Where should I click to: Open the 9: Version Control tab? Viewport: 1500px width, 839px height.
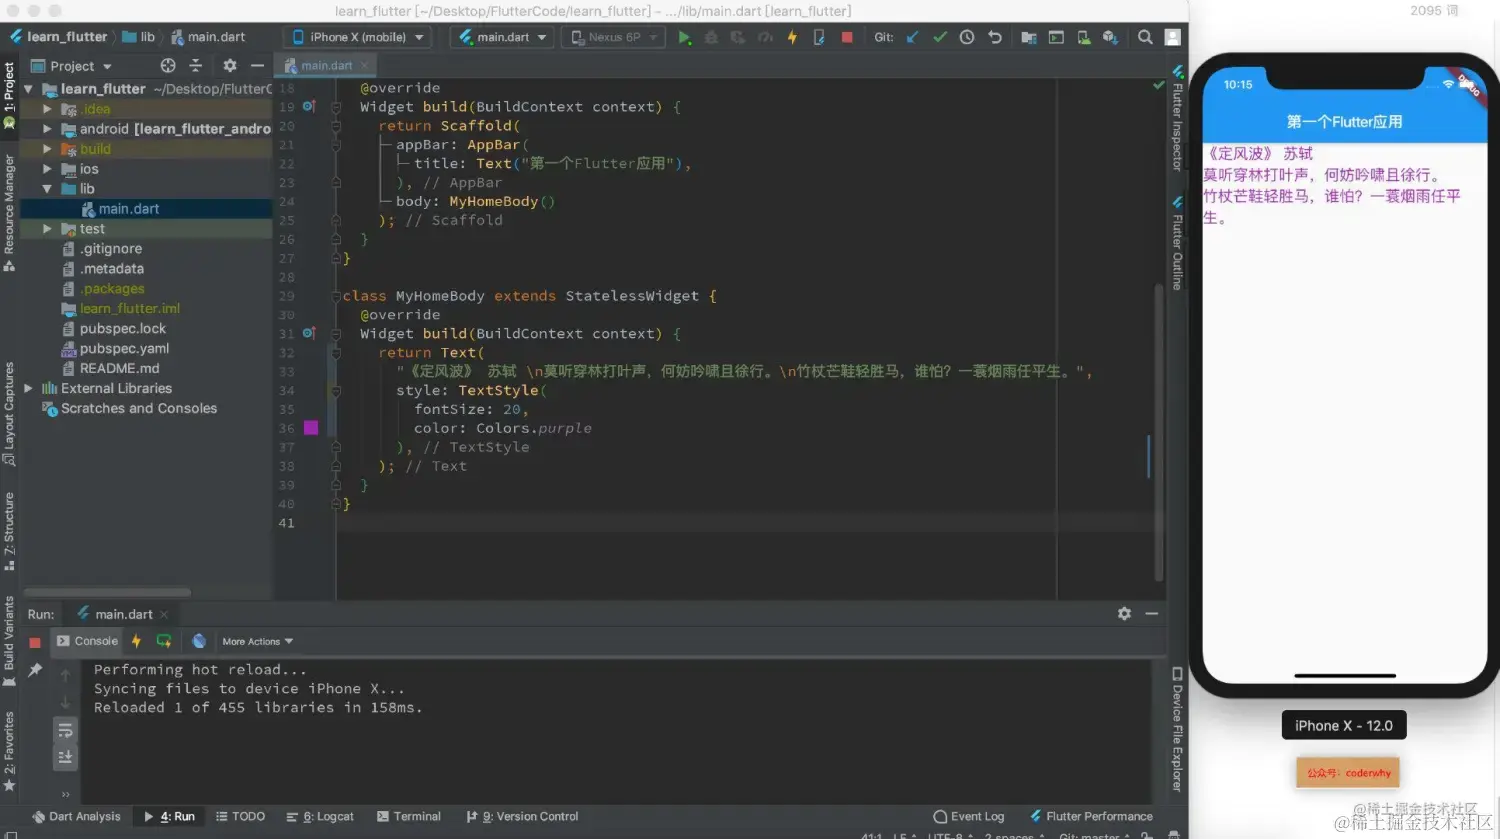pyautogui.click(x=522, y=816)
